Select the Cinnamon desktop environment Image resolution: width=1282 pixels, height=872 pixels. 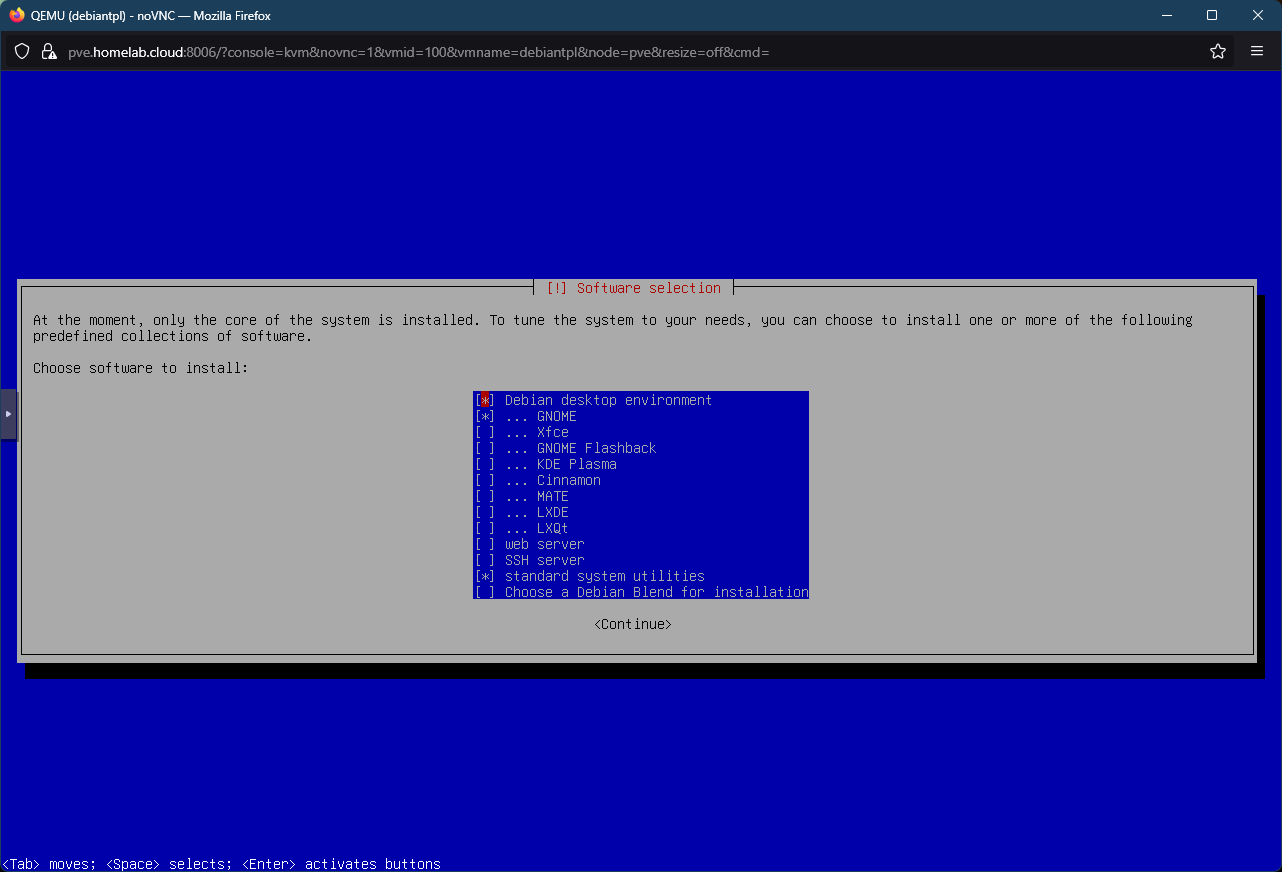[485, 480]
